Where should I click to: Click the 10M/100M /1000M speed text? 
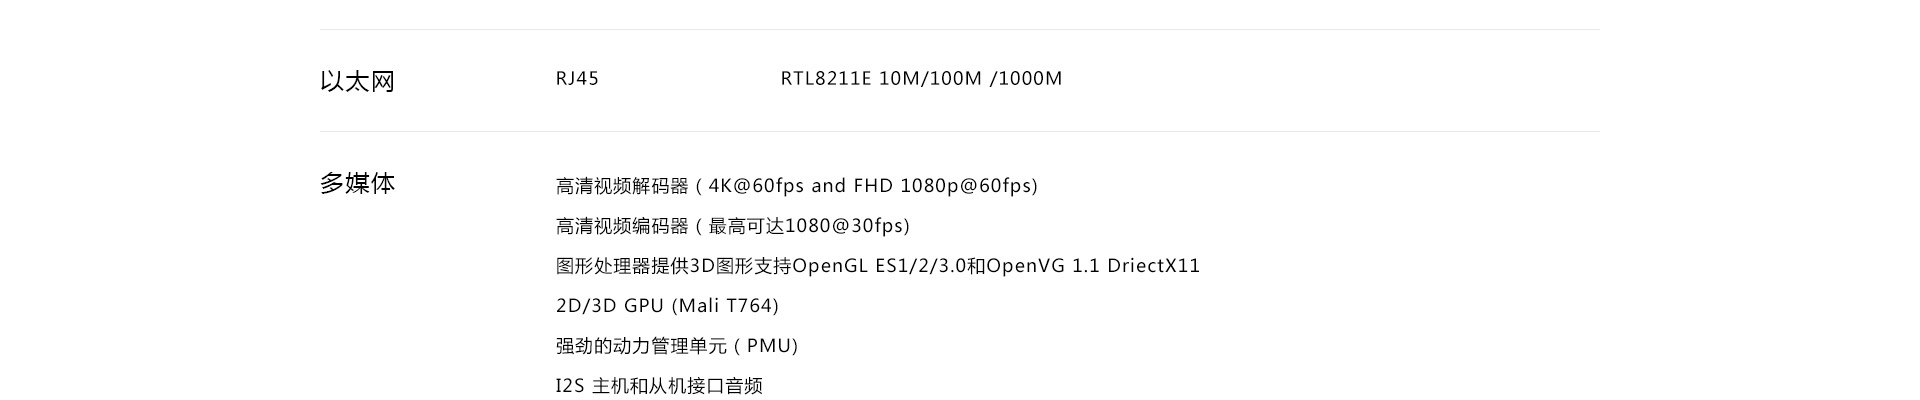(970, 78)
